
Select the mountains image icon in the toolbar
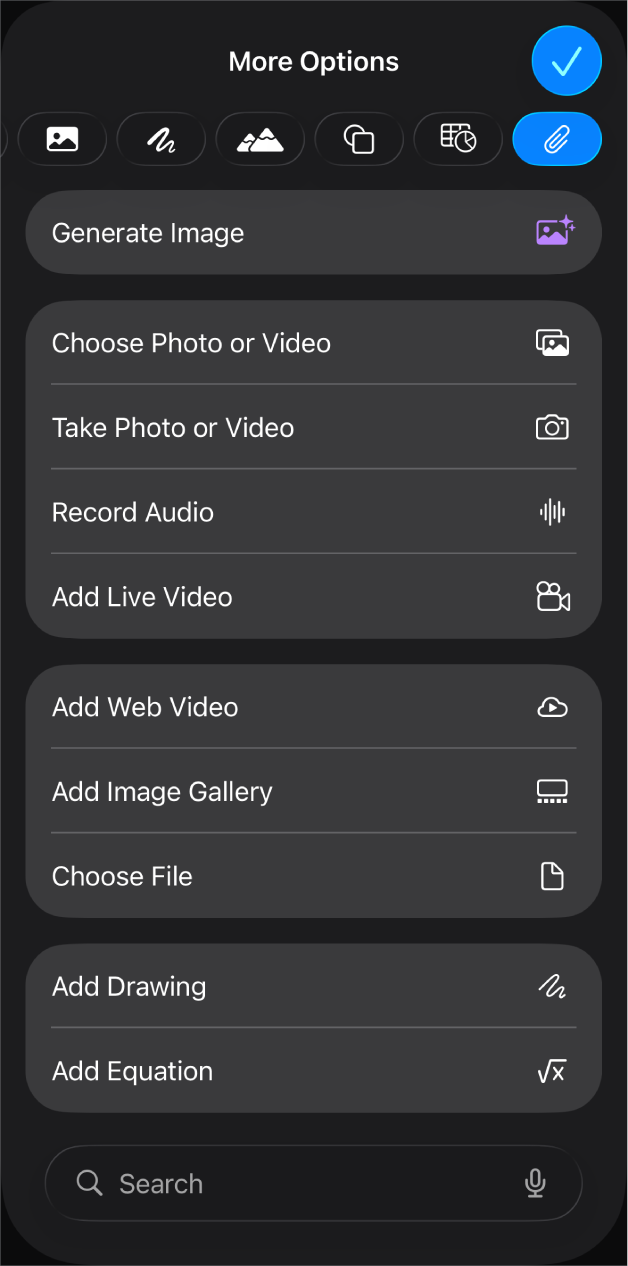260,139
